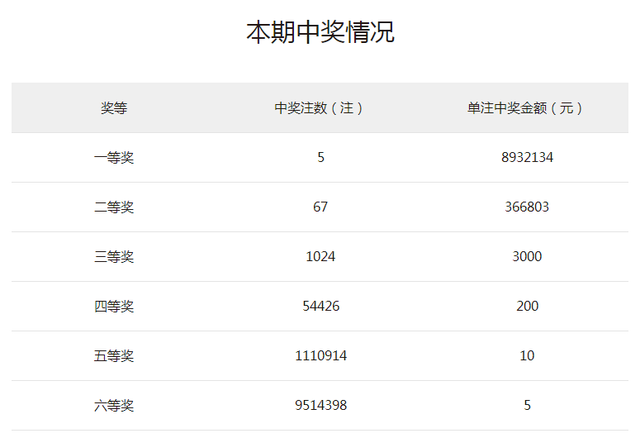Click the prize amount 10
The height and width of the screenshot is (438, 640).
click(527, 356)
